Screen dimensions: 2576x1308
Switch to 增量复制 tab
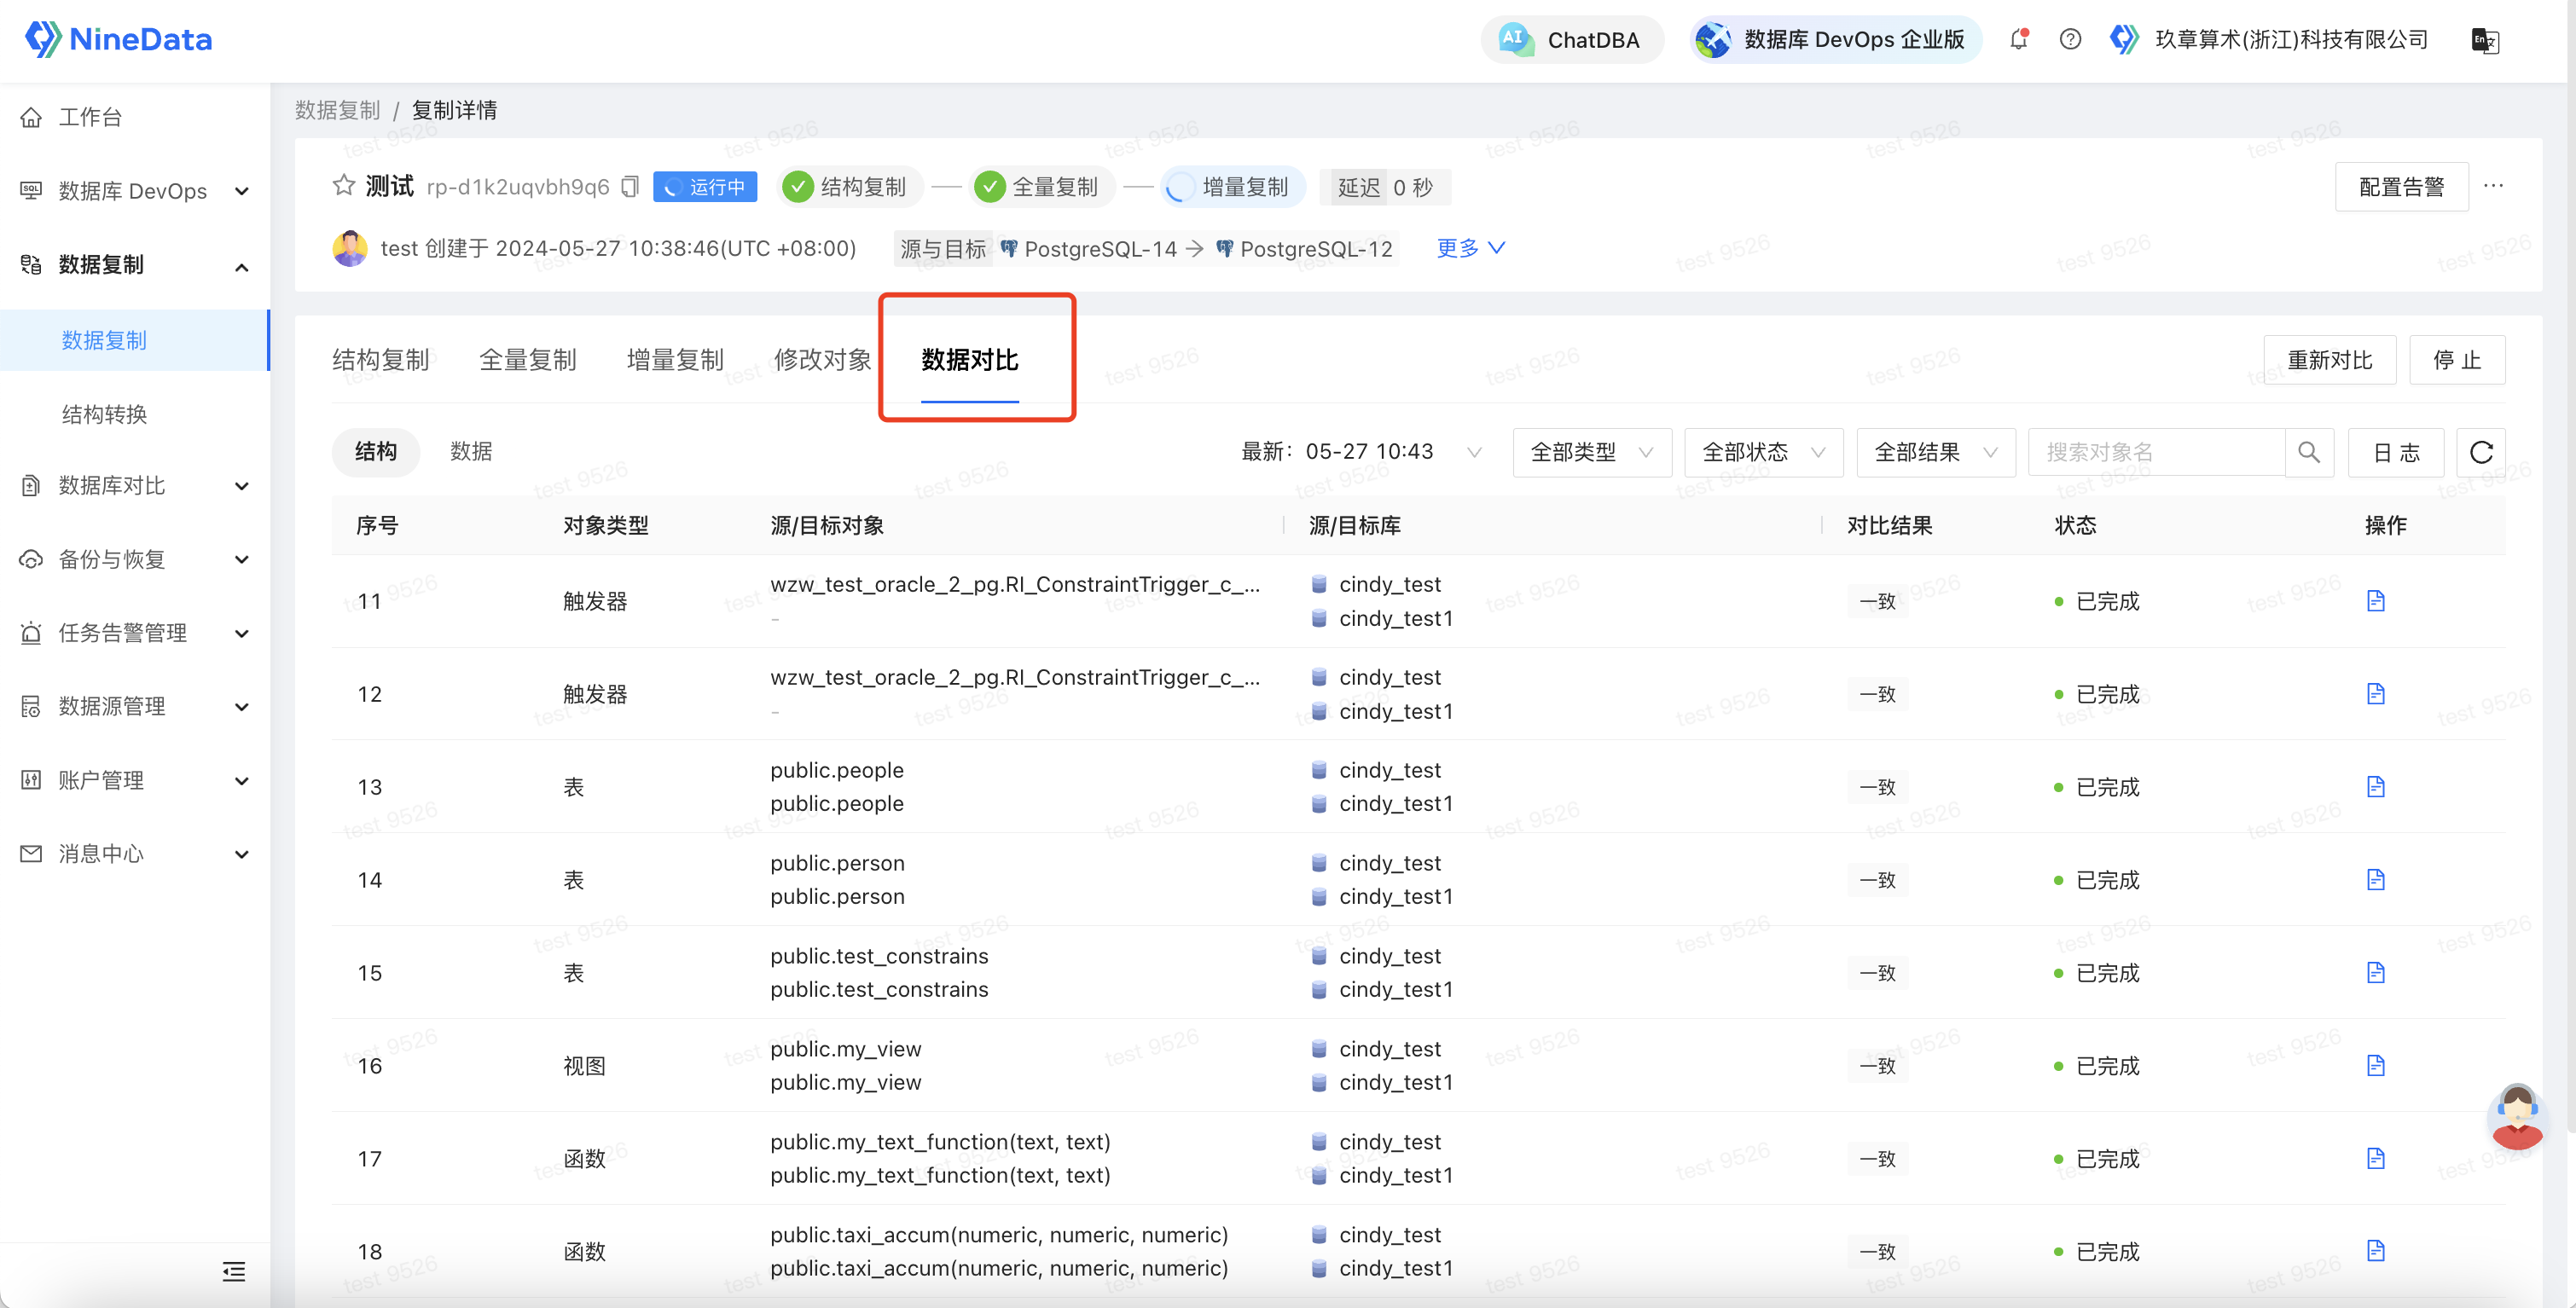pyautogui.click(x=675, y=360)
